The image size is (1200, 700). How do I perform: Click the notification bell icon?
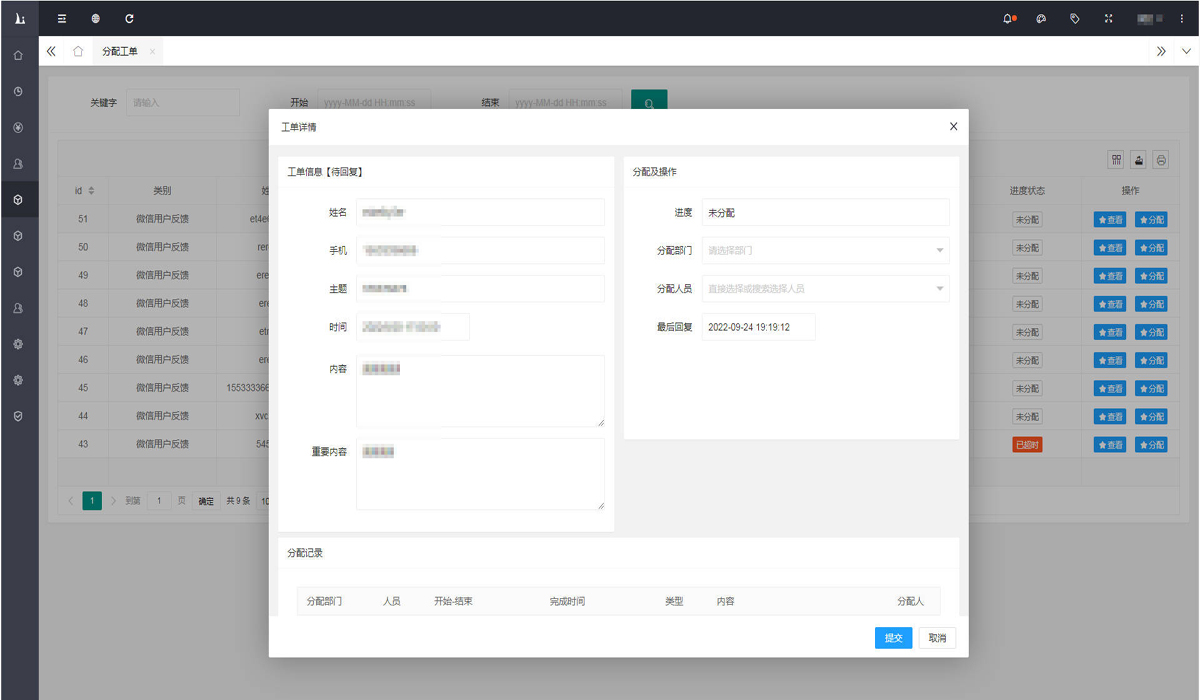pyautogui.click(x=1008, y=18)
